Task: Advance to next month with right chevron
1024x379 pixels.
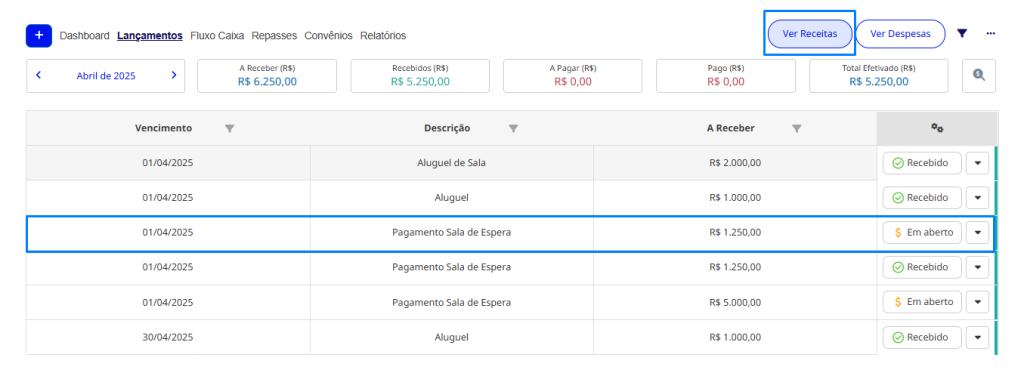Action: pyautogui.click(x=174, y=75)
